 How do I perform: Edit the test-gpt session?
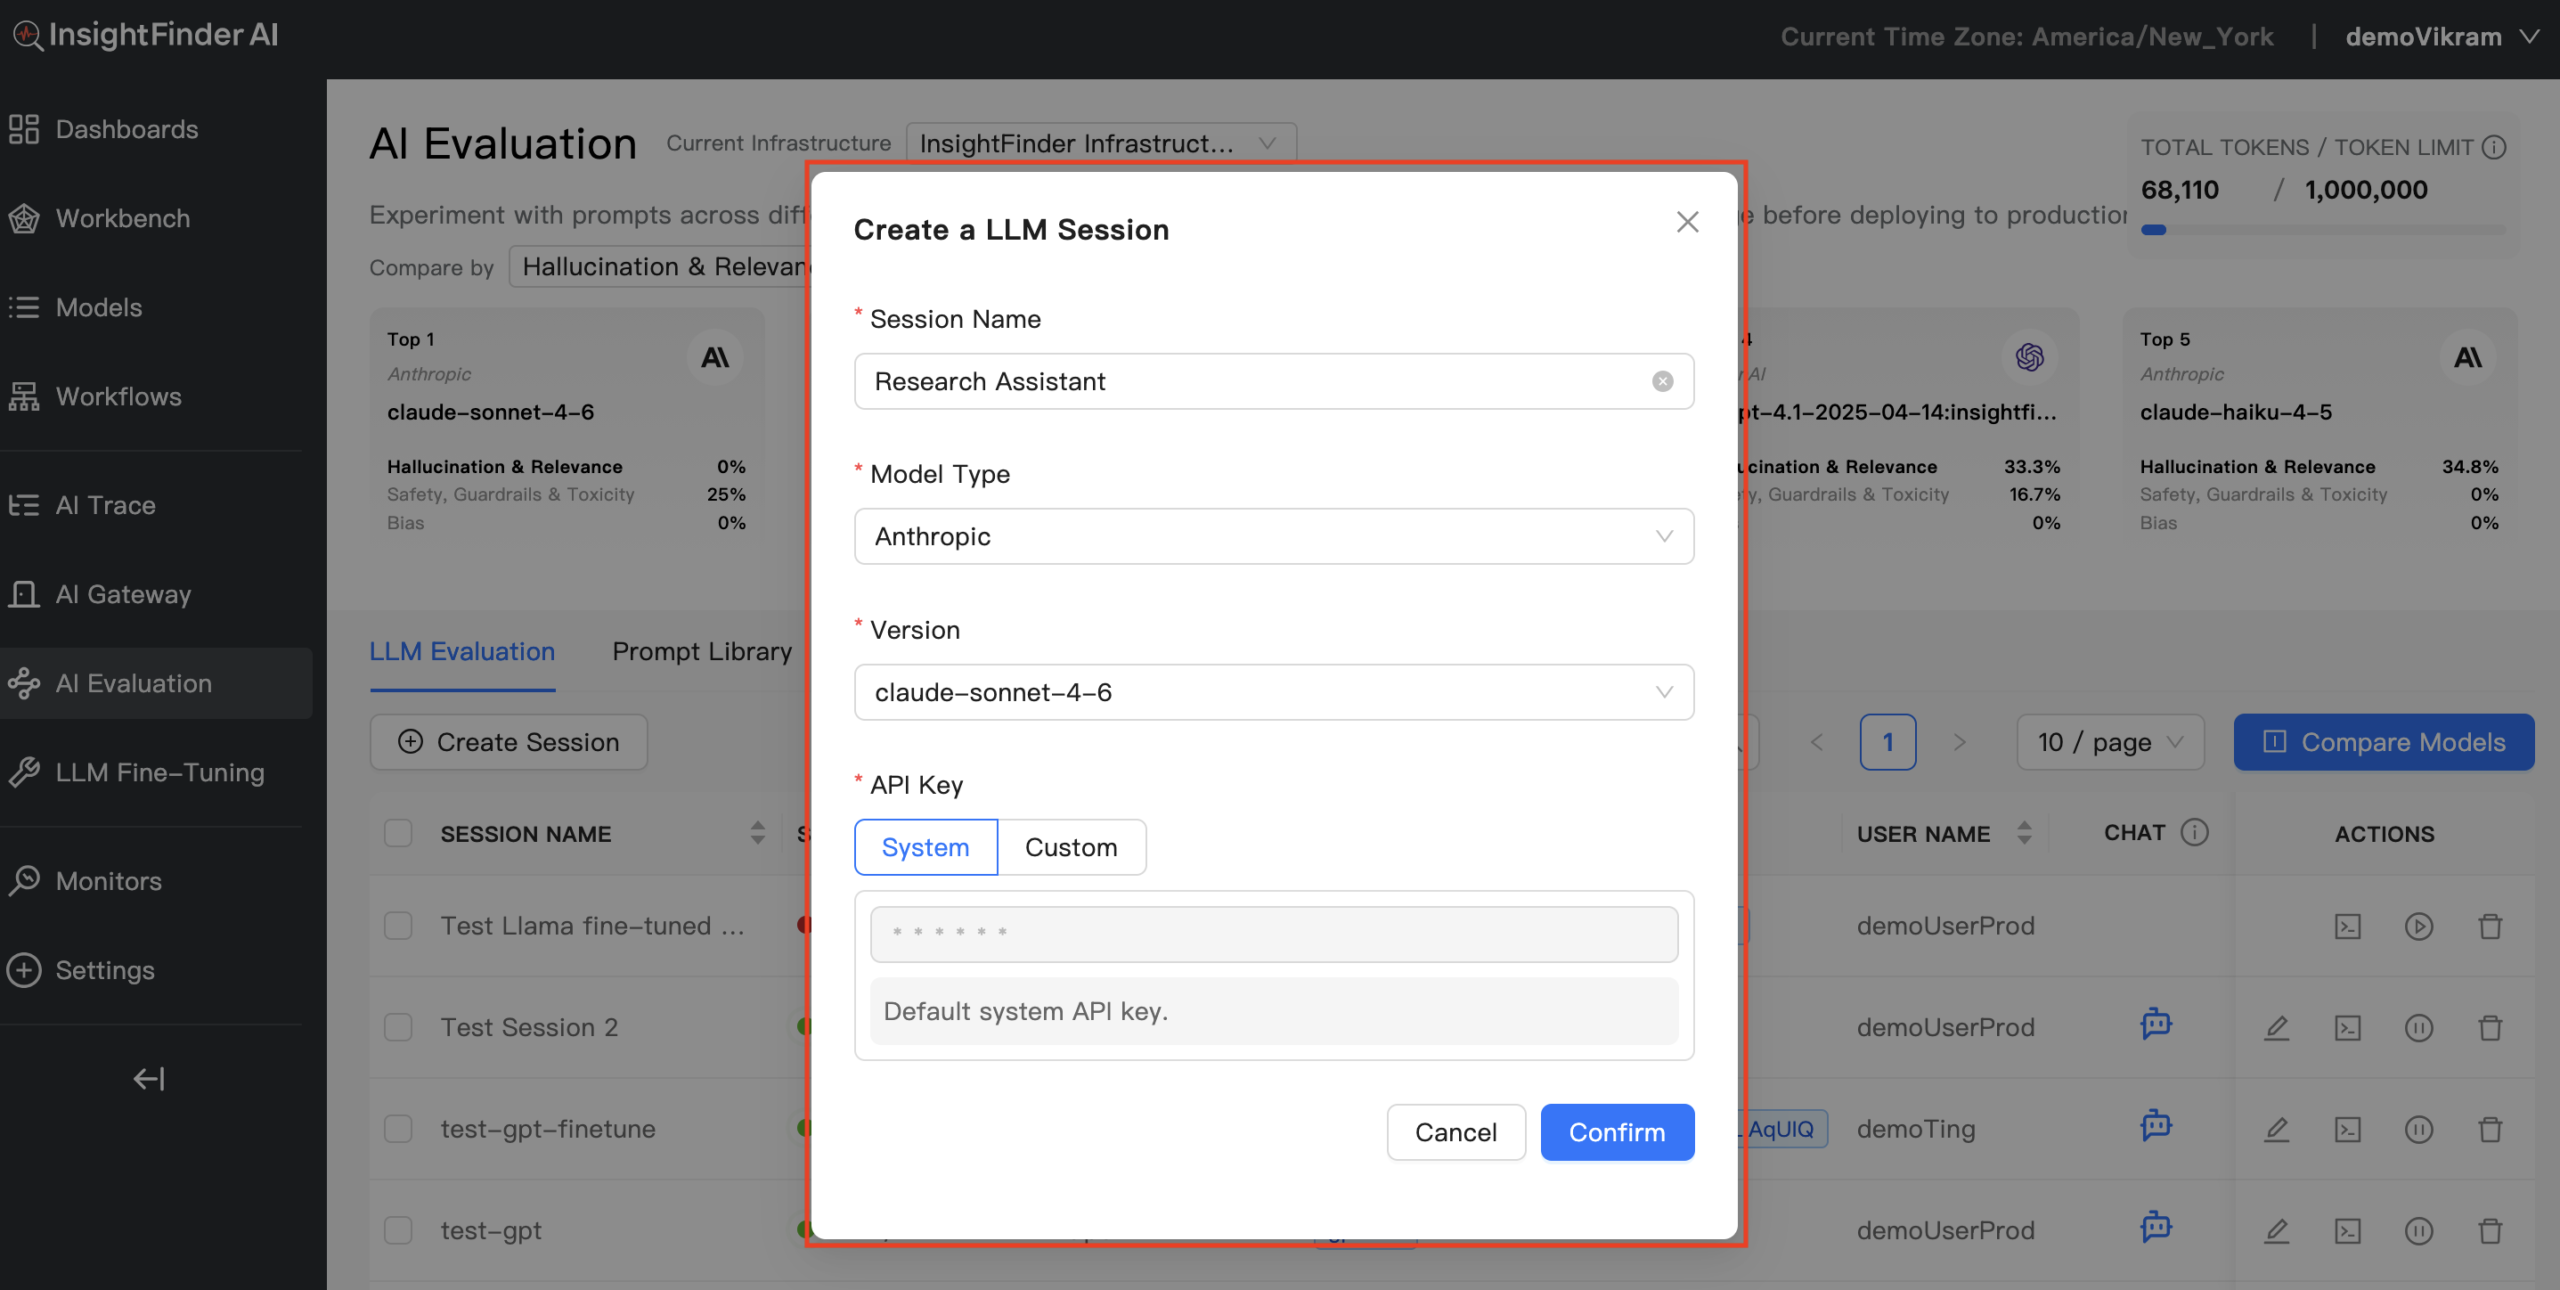(2277, 1231)
